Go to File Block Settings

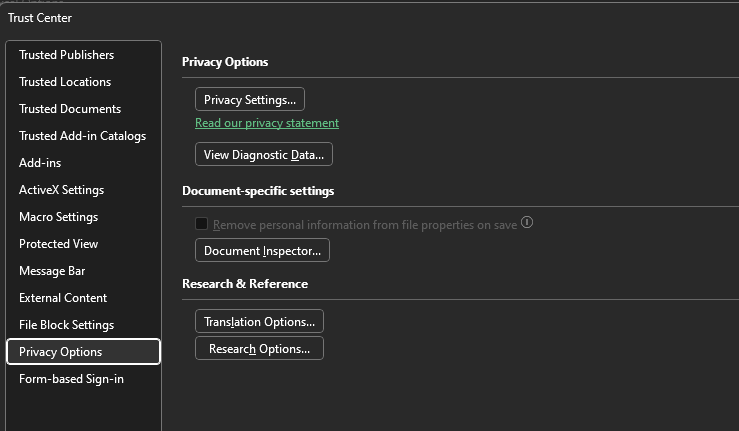click(x=66, y=325)
